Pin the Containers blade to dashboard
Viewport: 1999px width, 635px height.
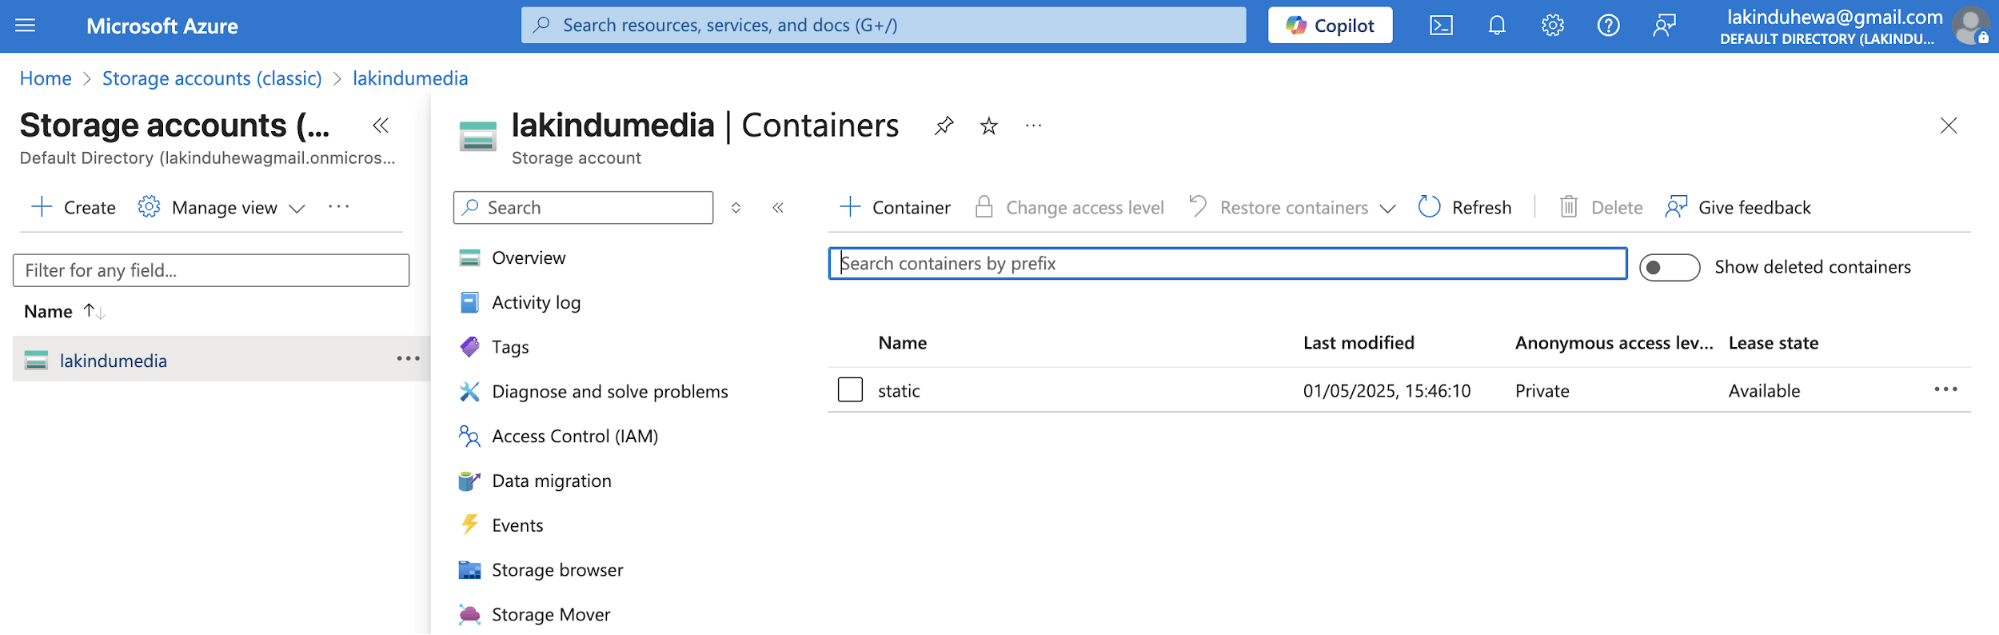(944, 126)
